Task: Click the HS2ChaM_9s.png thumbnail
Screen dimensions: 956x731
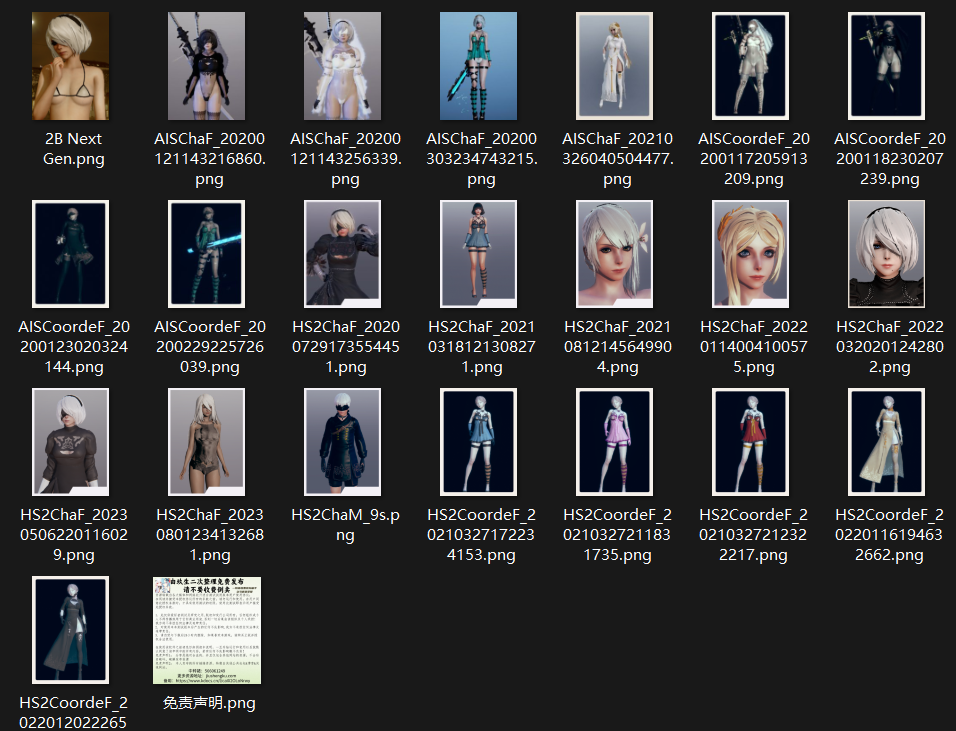Action: click(343, 442)
